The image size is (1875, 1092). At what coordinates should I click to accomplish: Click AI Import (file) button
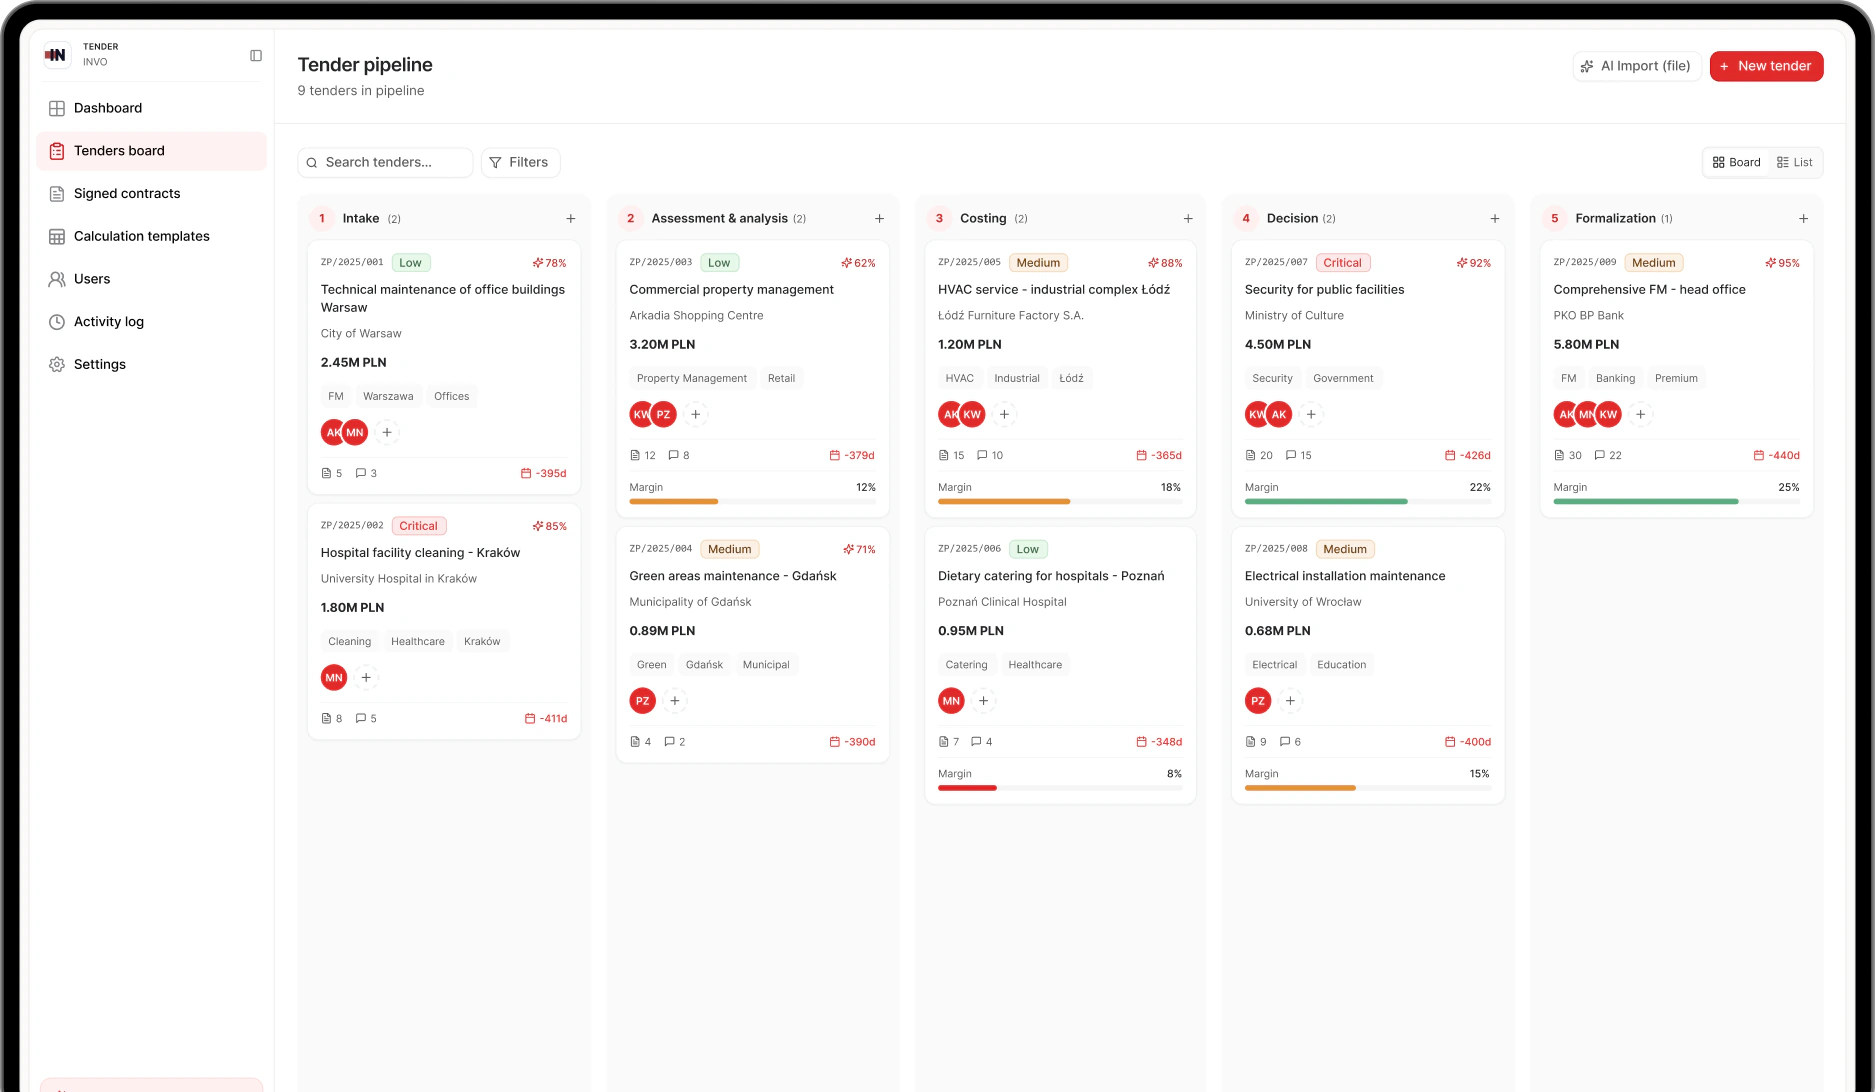click(1636, 66)
